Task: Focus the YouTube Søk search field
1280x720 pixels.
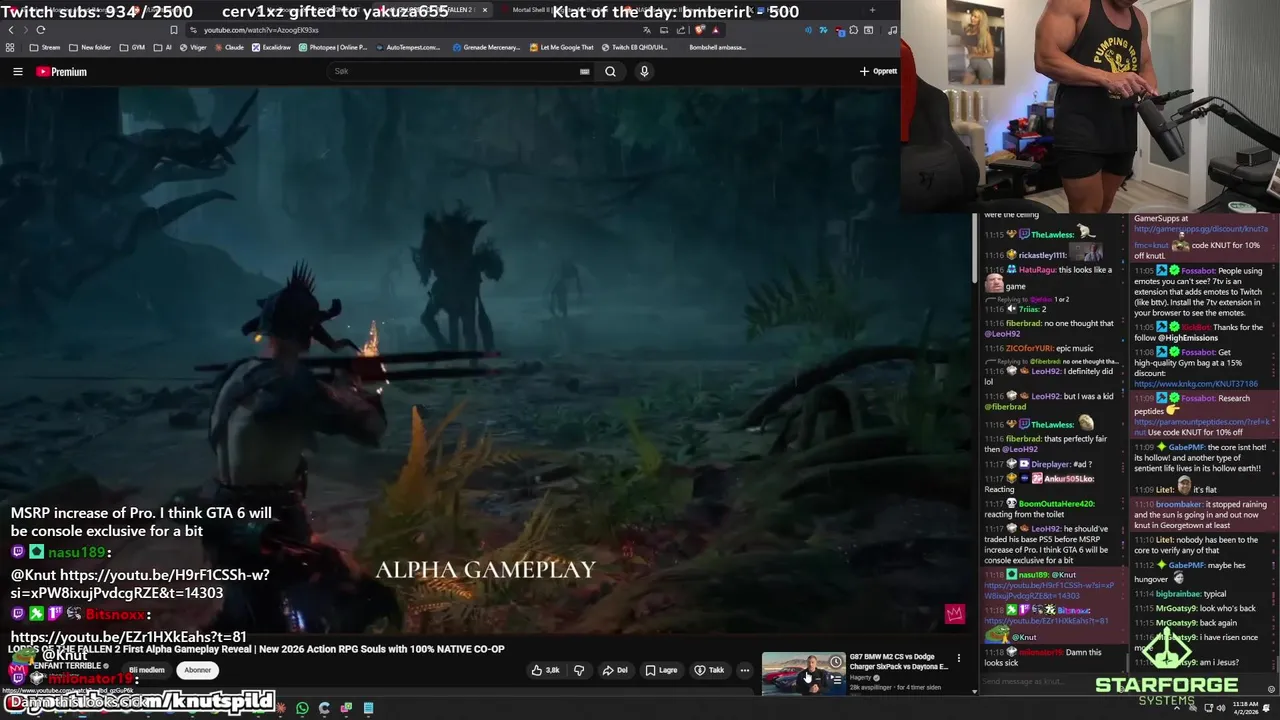Action: click(x=455, y=71)
